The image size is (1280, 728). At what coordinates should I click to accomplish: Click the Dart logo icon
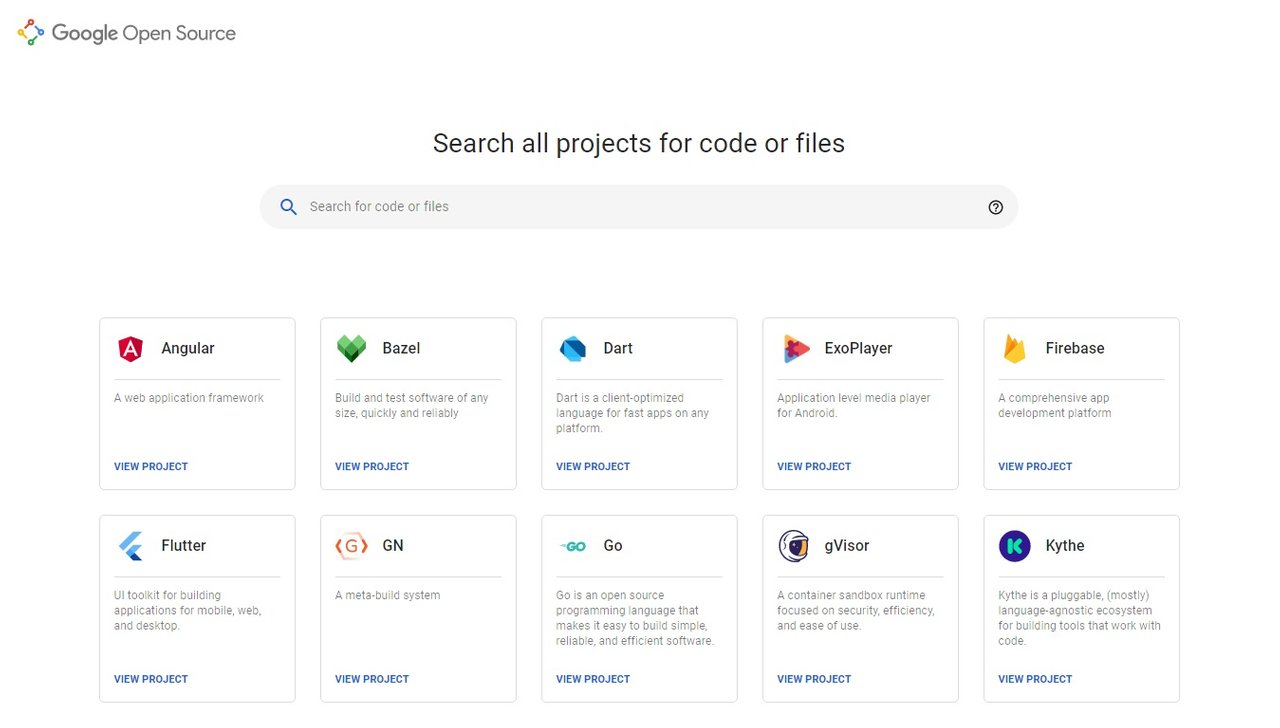click(x=572, y=349)
